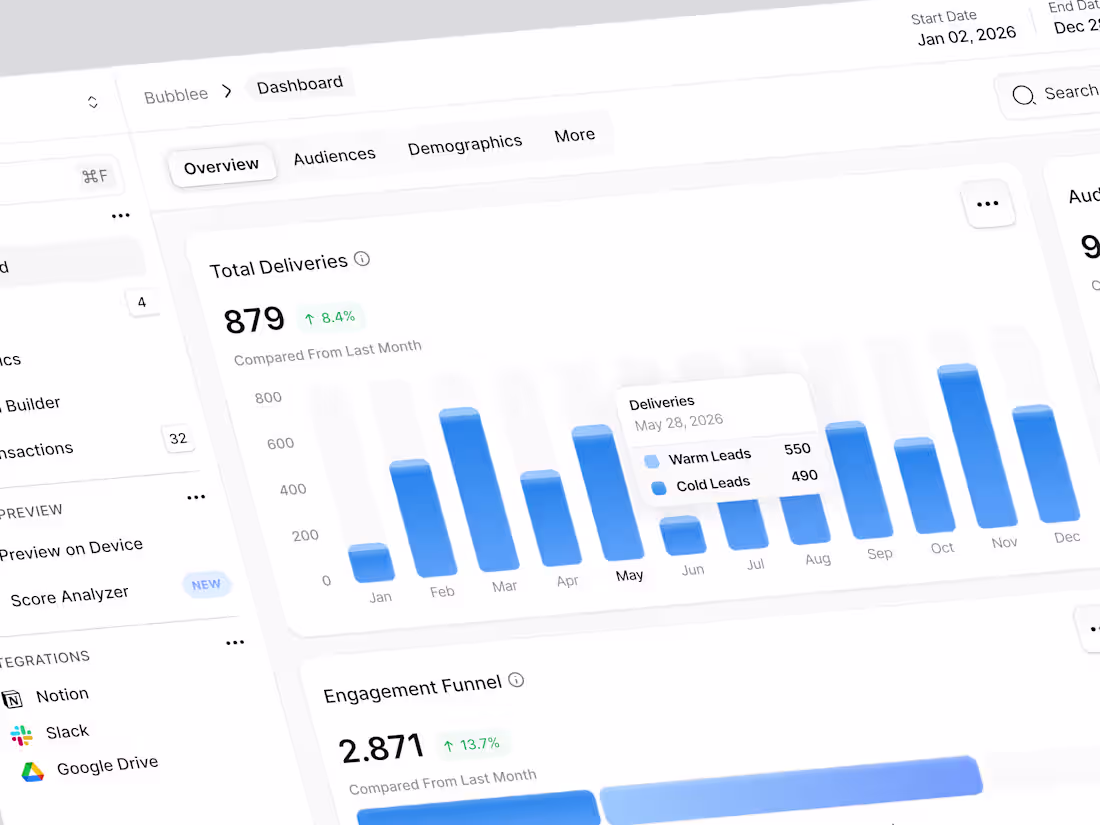Click the info icon beside Total Deliveries
The width and height of the screenshot is (1100, 825).
point(361,258)
